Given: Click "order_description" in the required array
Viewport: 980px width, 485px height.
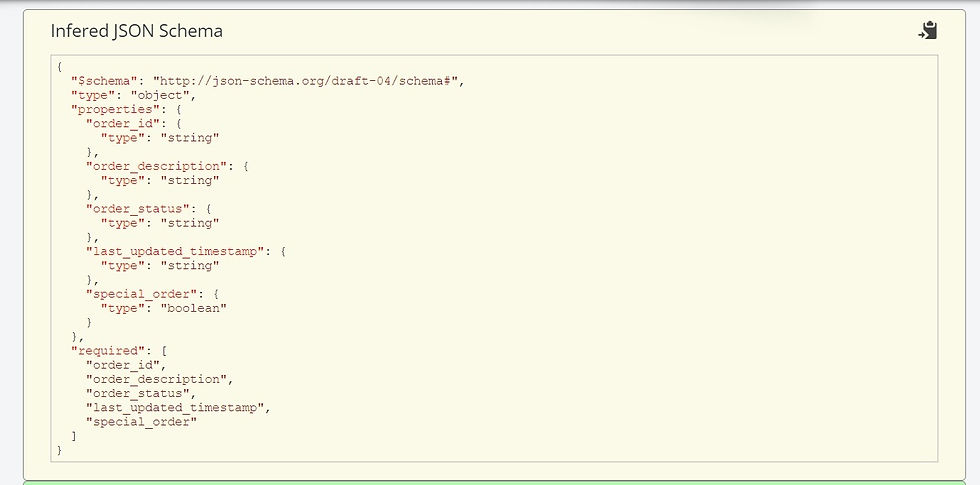Looking at the screenshot, I should [159, 379].
